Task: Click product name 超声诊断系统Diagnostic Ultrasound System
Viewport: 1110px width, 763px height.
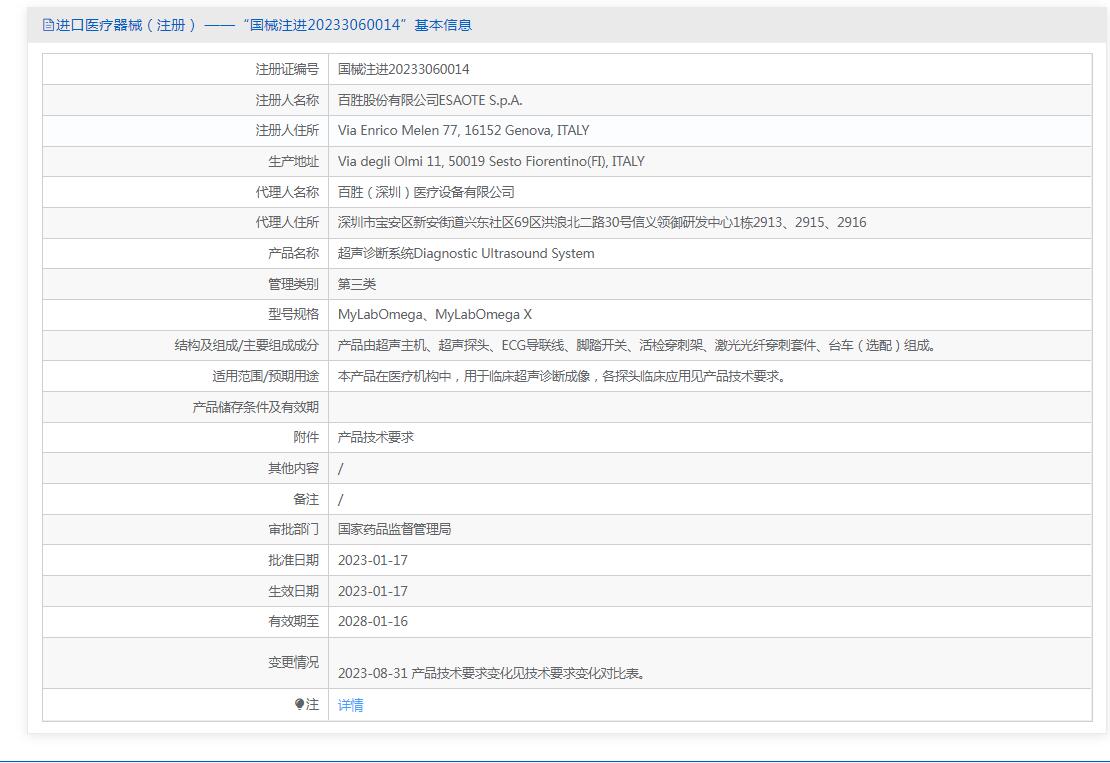Action: [466, 253]
